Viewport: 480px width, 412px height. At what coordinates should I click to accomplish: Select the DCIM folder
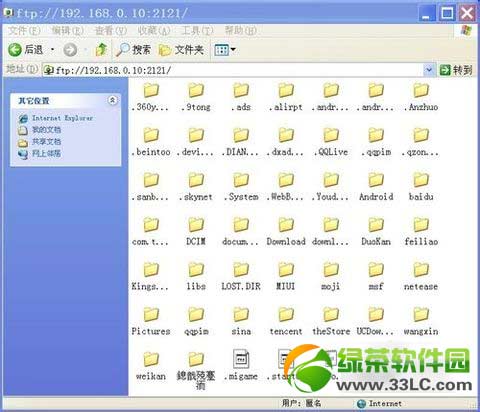point(196,231)
